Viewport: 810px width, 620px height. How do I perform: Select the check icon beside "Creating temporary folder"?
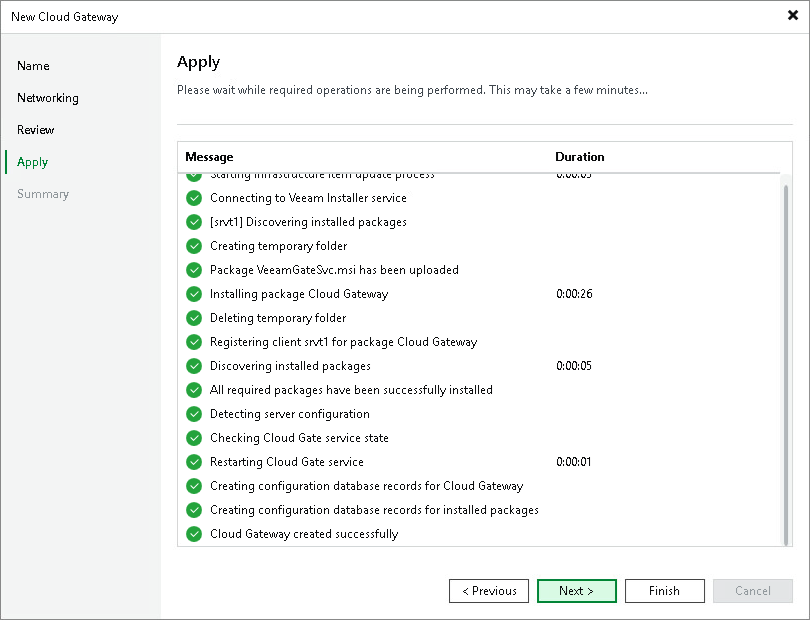194,246
